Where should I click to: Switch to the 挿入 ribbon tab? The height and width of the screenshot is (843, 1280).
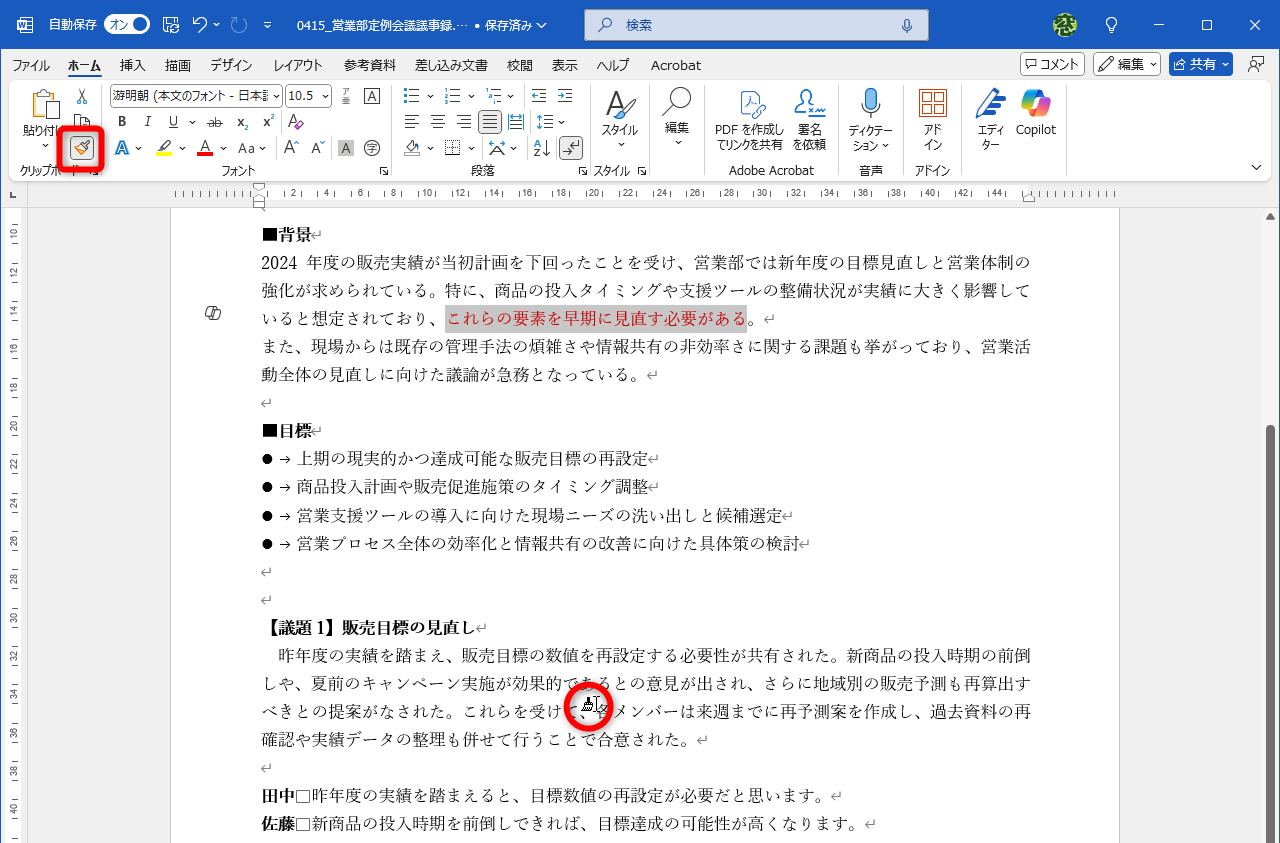[x=131, y=65]
